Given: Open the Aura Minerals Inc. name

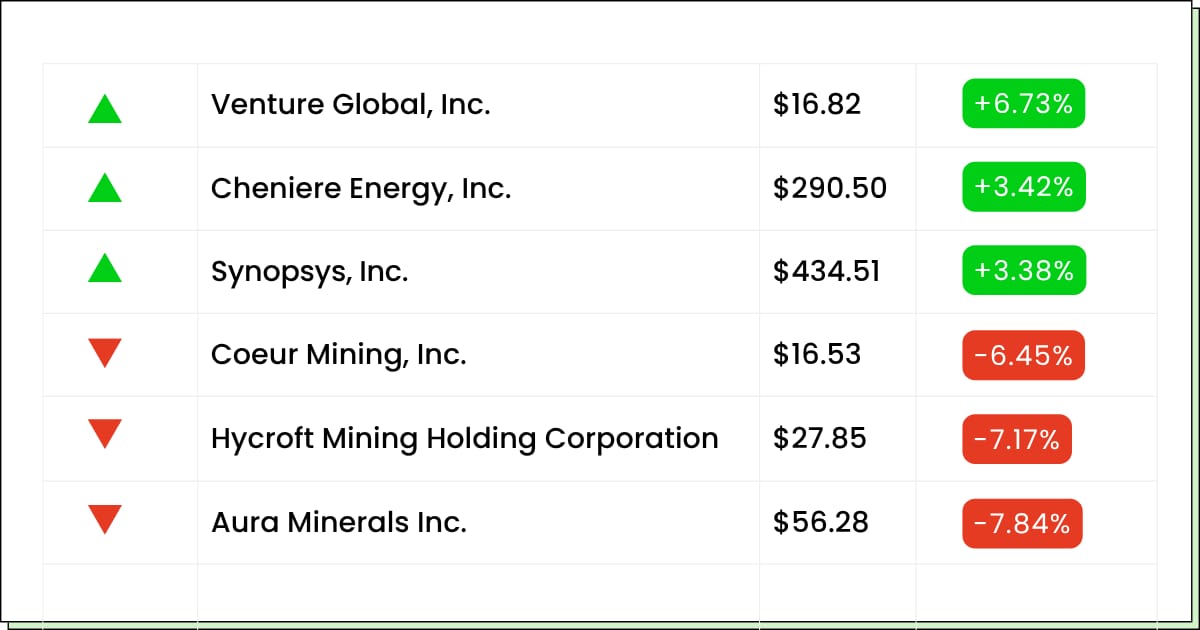Looking at the screenshot, I should pos(338,522).
